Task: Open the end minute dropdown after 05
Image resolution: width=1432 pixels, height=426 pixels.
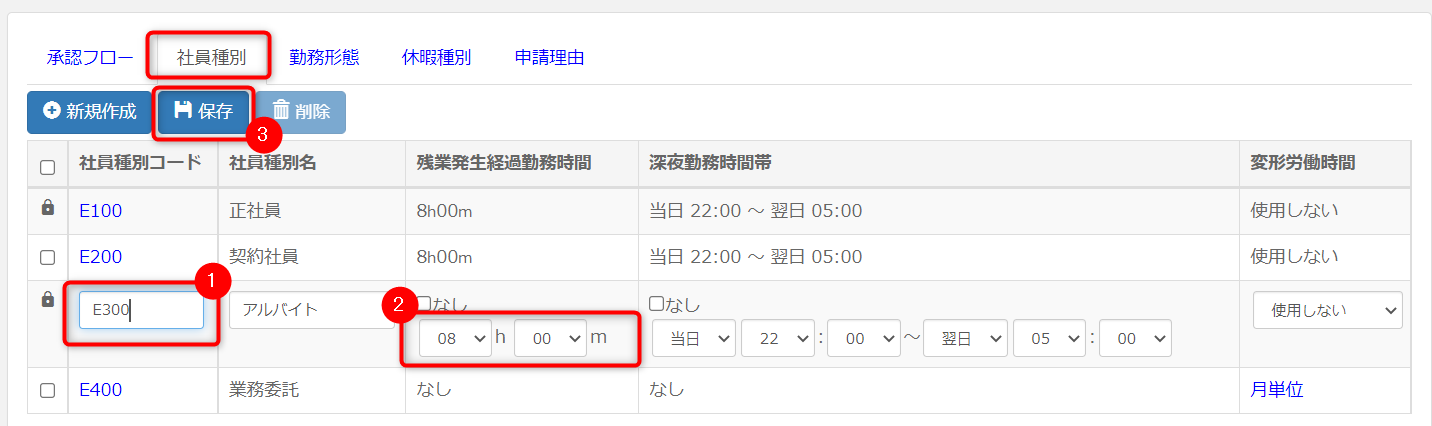Action: (1135, 339)
